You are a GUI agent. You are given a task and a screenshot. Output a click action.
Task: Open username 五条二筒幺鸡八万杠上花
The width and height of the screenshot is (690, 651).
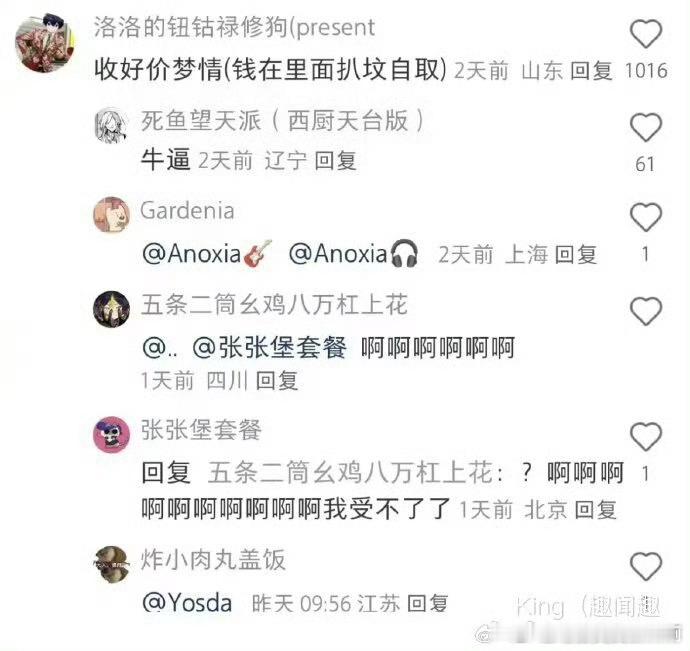(x=274, y=305)
